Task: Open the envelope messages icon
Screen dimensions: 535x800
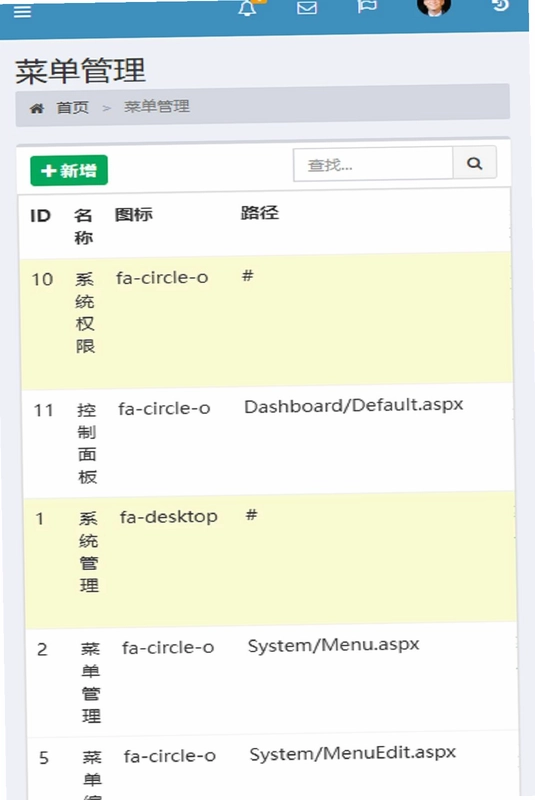Action: (x=307, y=8)
